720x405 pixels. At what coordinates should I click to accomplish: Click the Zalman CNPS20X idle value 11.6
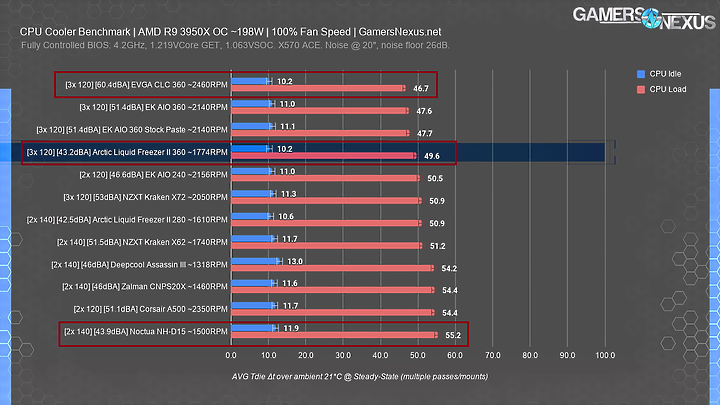pyautogui.click(x=290, y=283)
